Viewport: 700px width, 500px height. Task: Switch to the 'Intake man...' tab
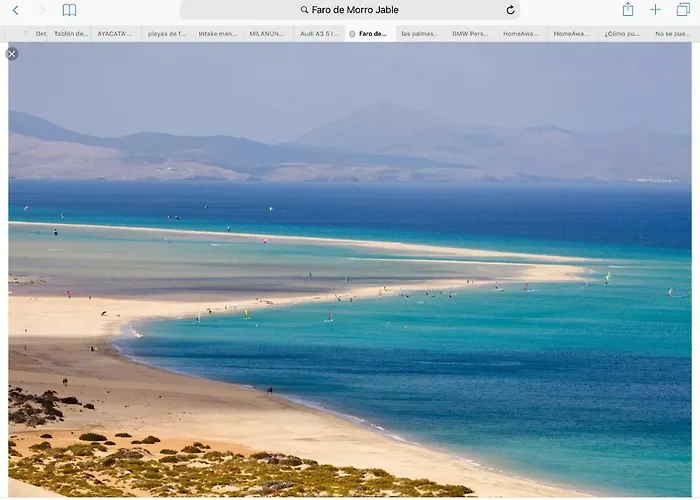click(x=218, y=33)
